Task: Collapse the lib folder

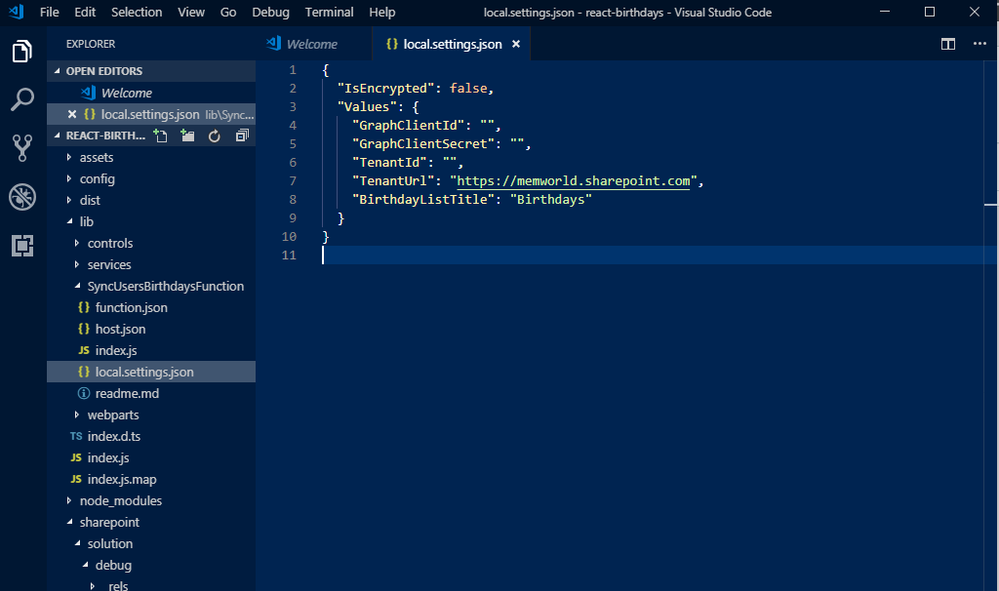Action: coord(152,222)
